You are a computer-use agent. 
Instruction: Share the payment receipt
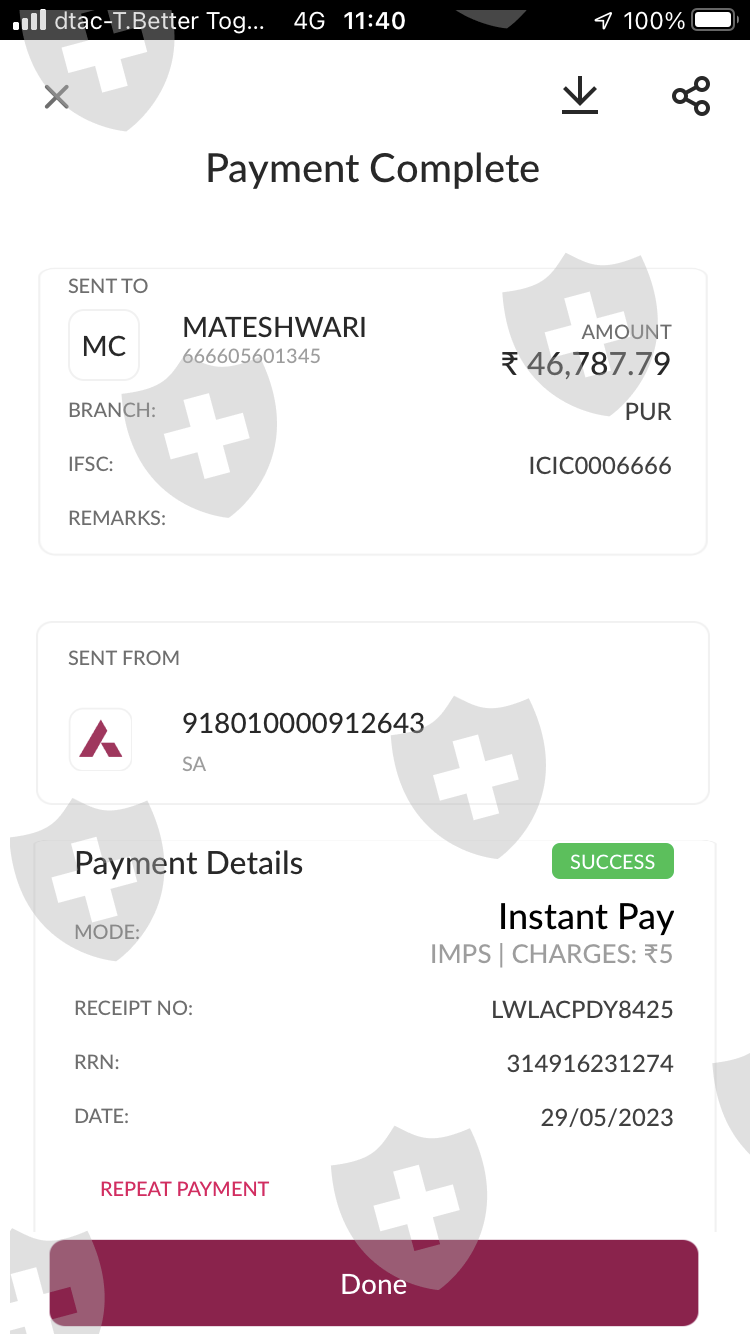click(691, 96)
